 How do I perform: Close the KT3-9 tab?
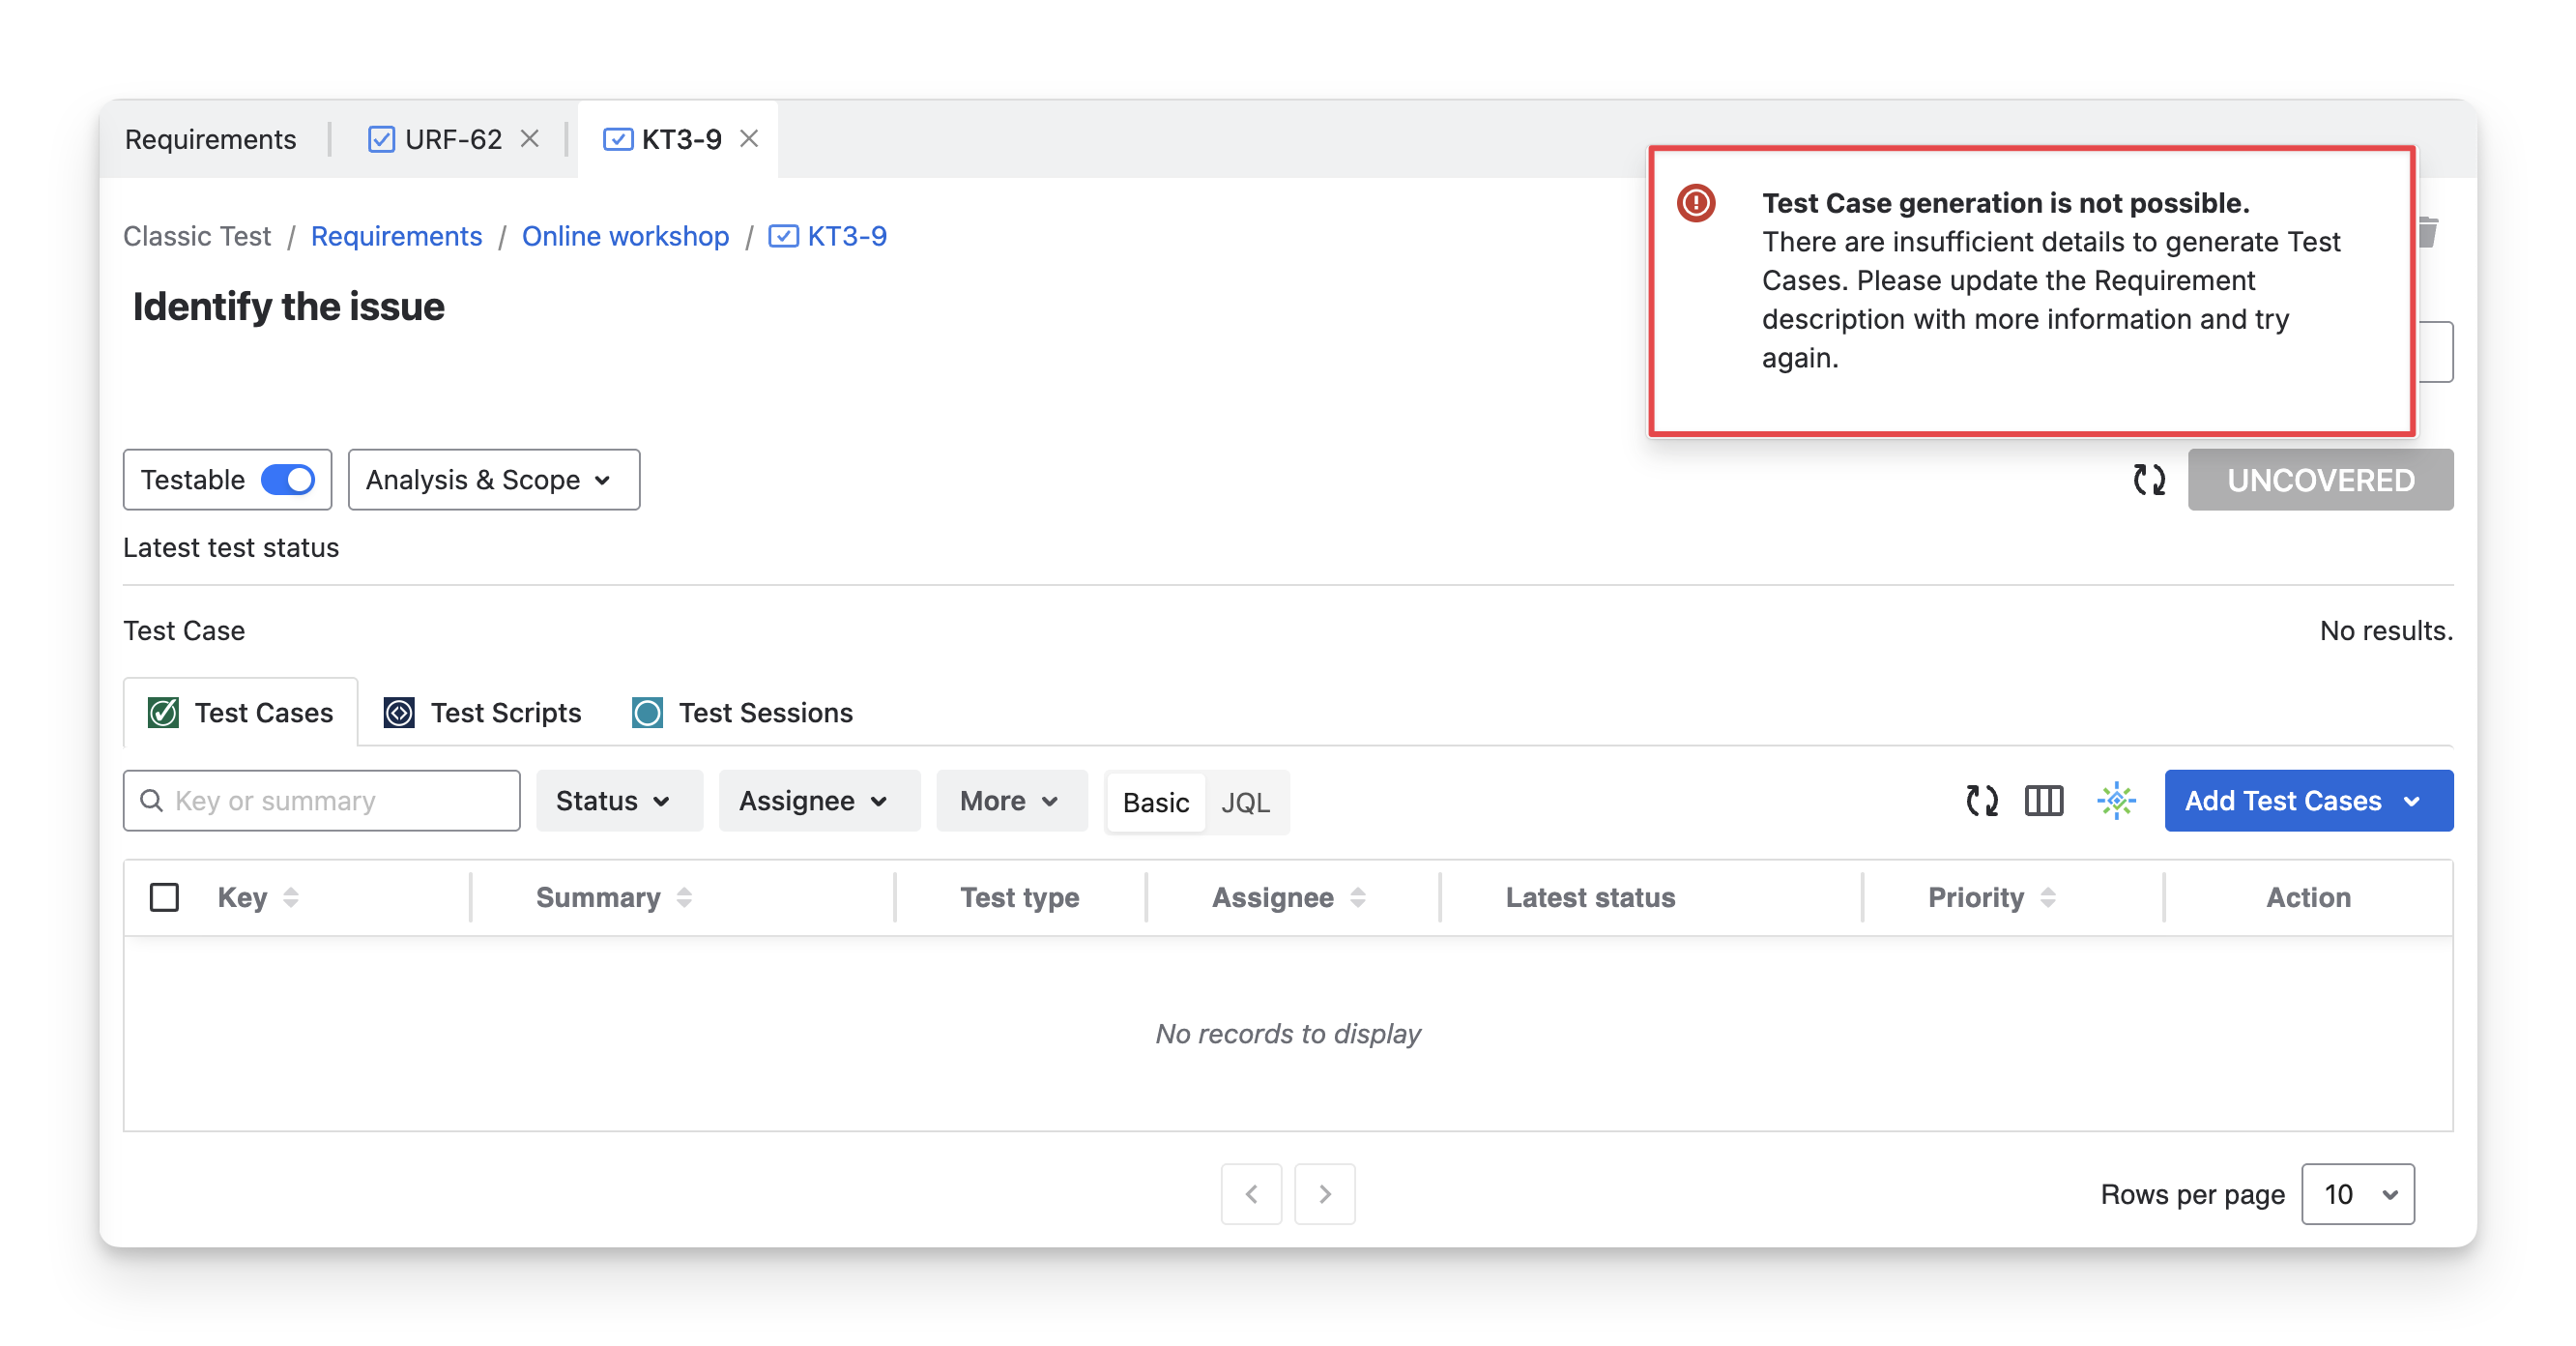(x=749, y=139)
